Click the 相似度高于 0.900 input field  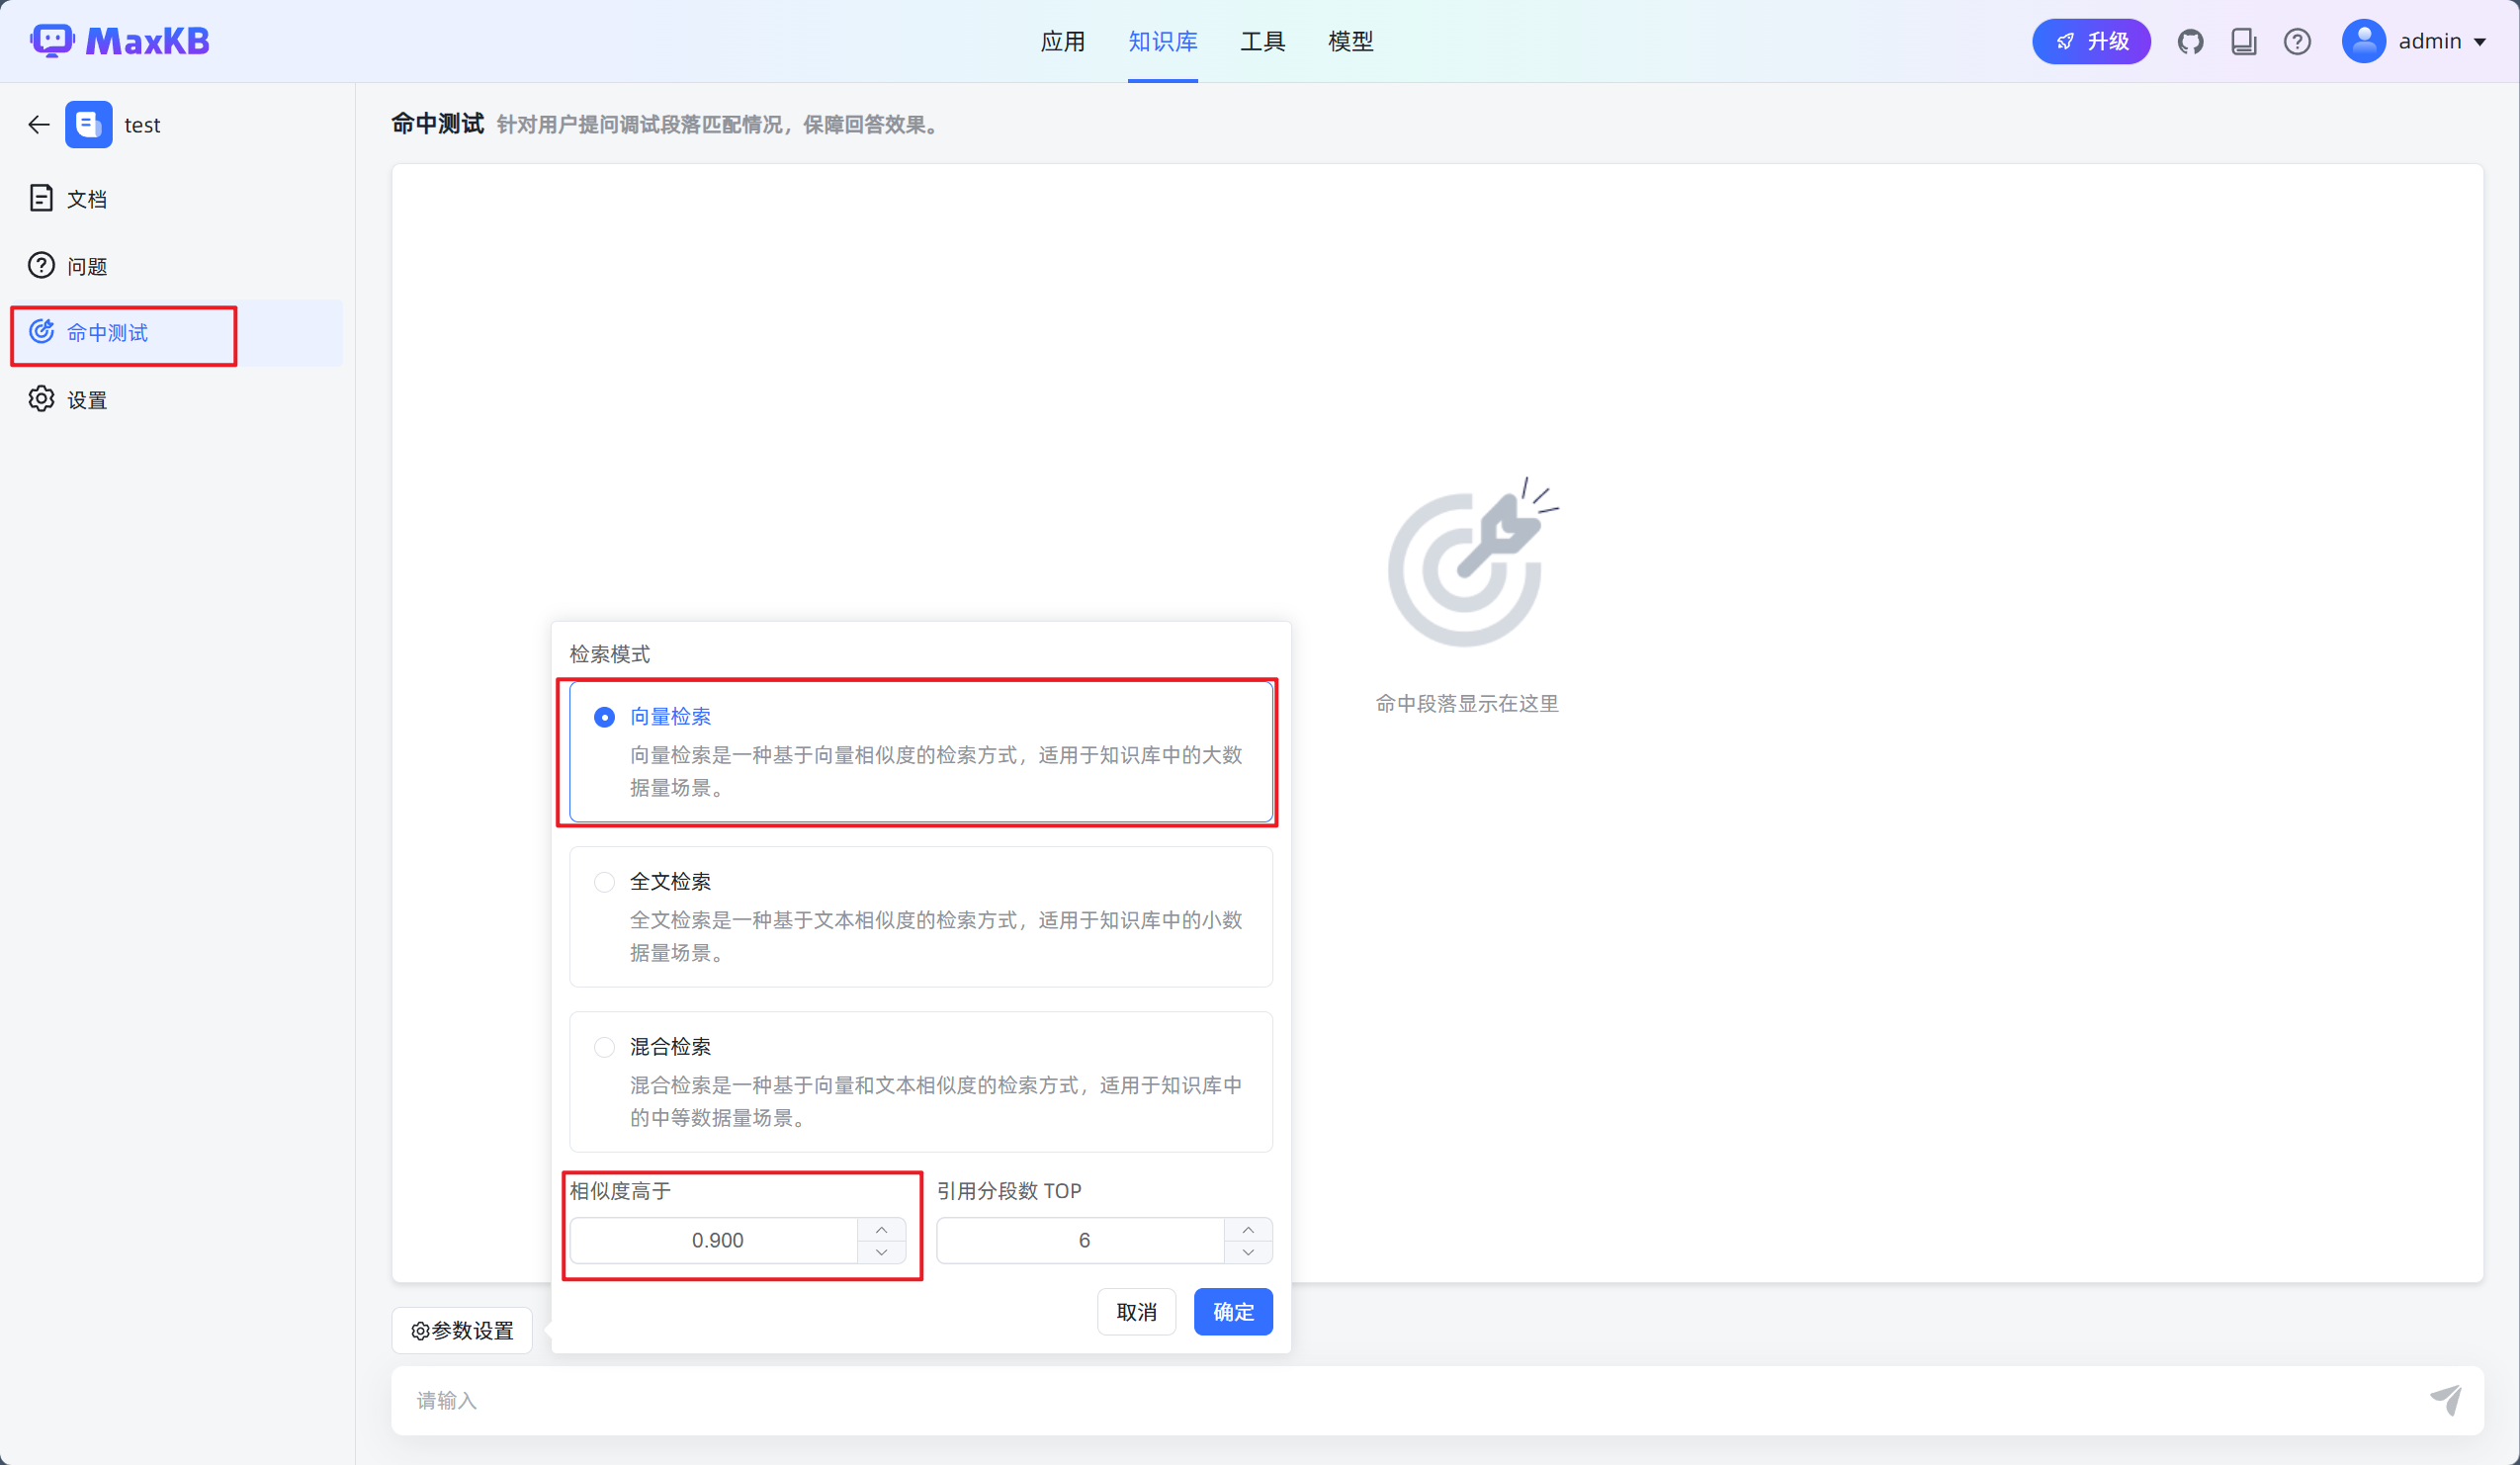(x=716, y=1240)
